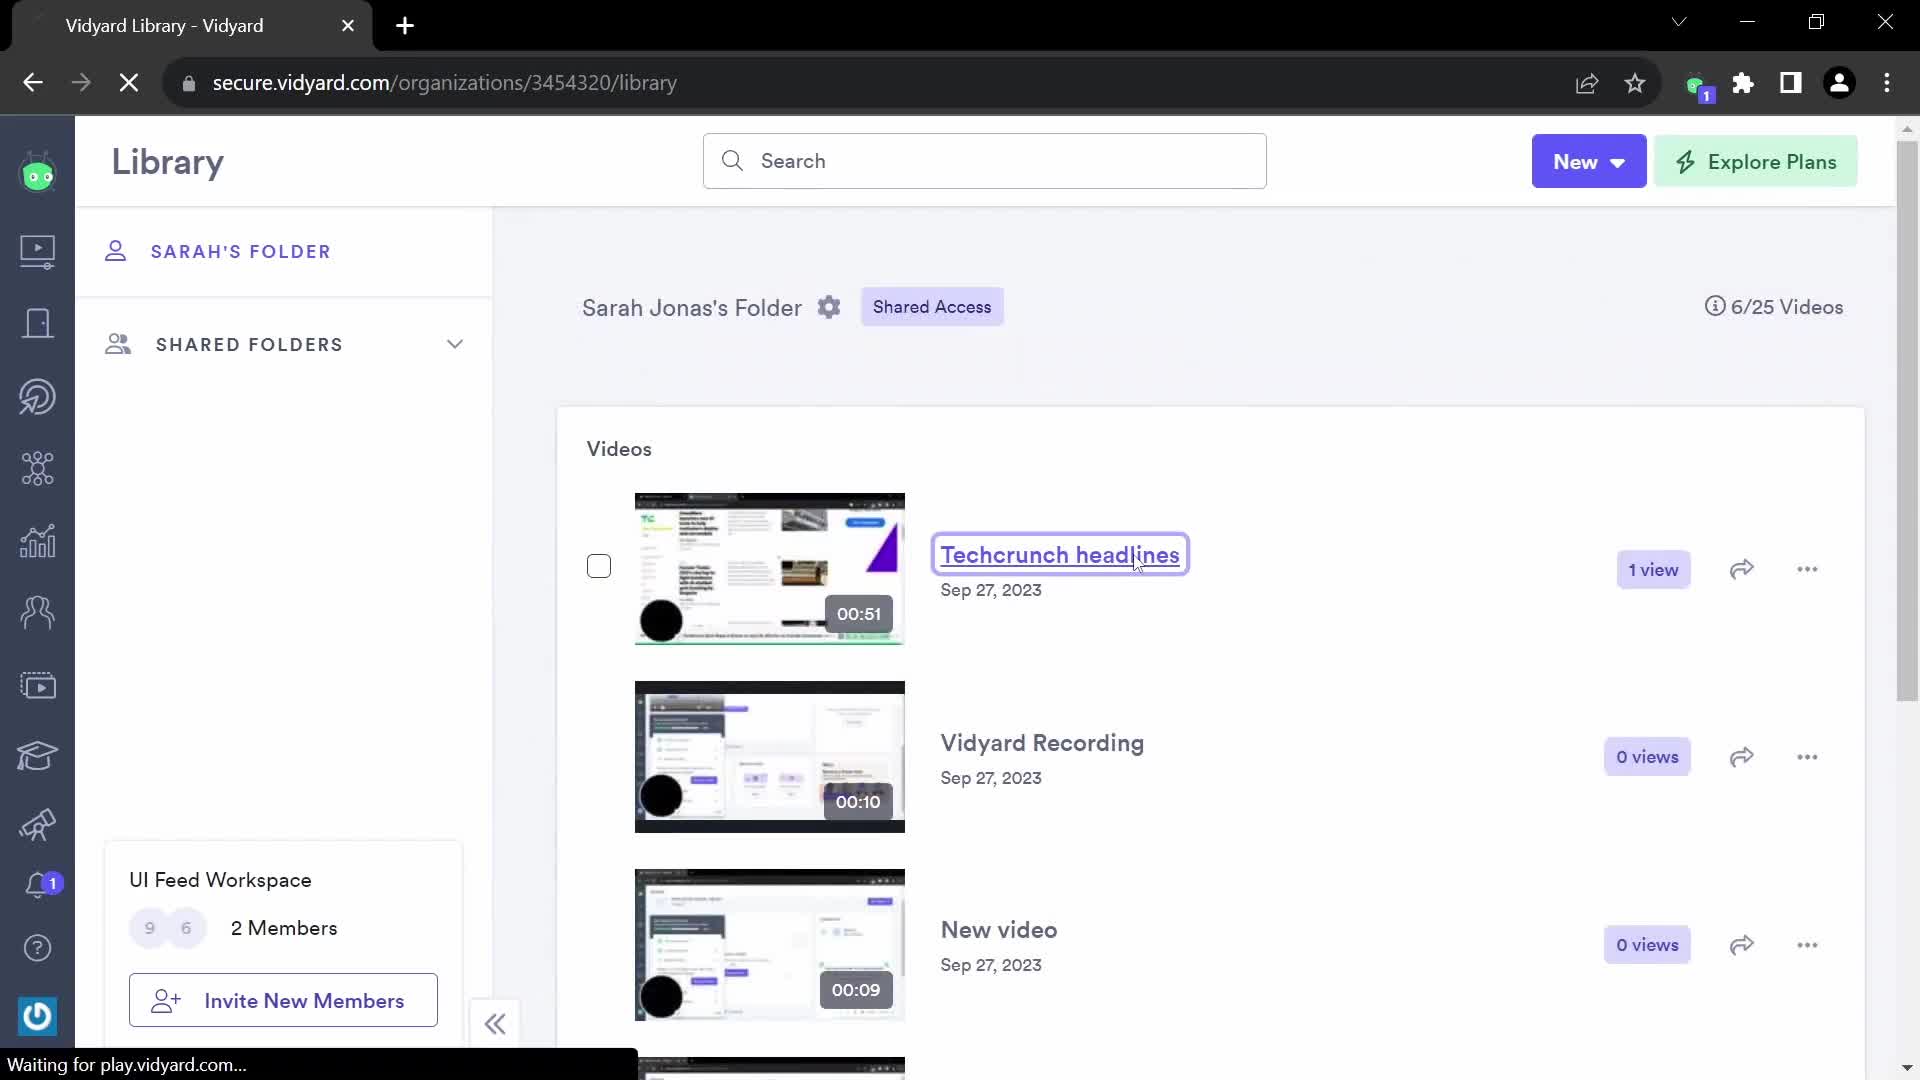Open the graduation cap learning icon
This screenshot has height=1080, width=1920.
click(x=38, y=755)
